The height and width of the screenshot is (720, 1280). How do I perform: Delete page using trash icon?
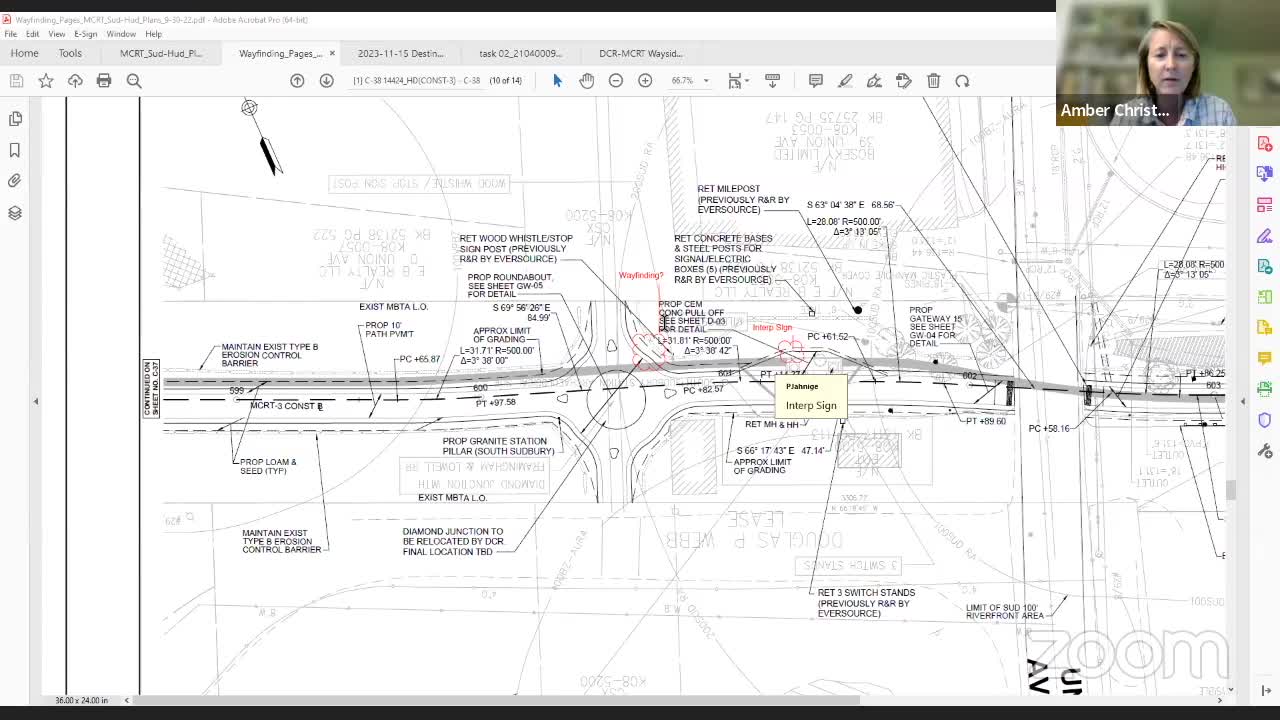933,81
